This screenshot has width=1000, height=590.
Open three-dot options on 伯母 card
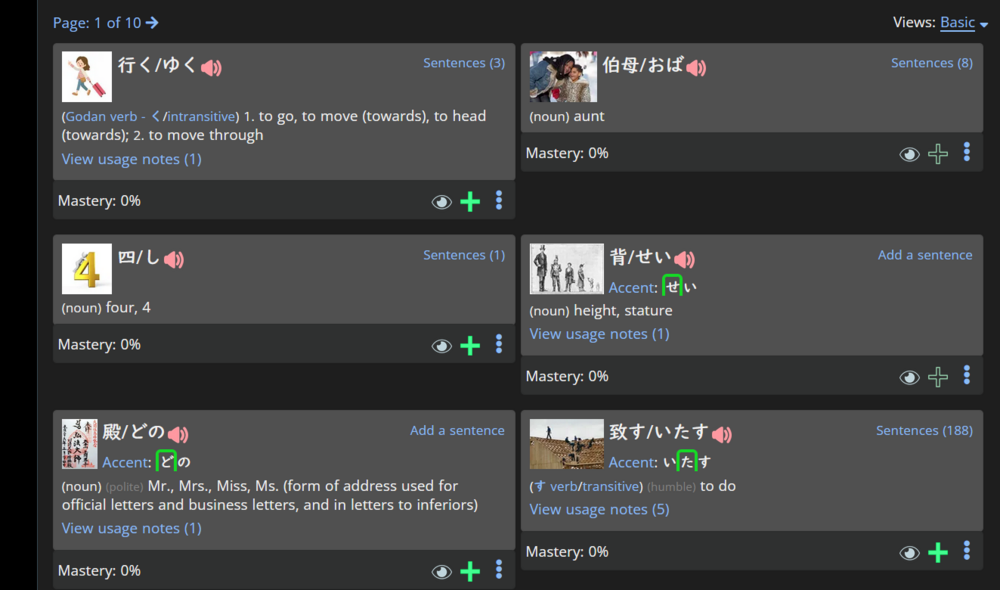[967, 152]
